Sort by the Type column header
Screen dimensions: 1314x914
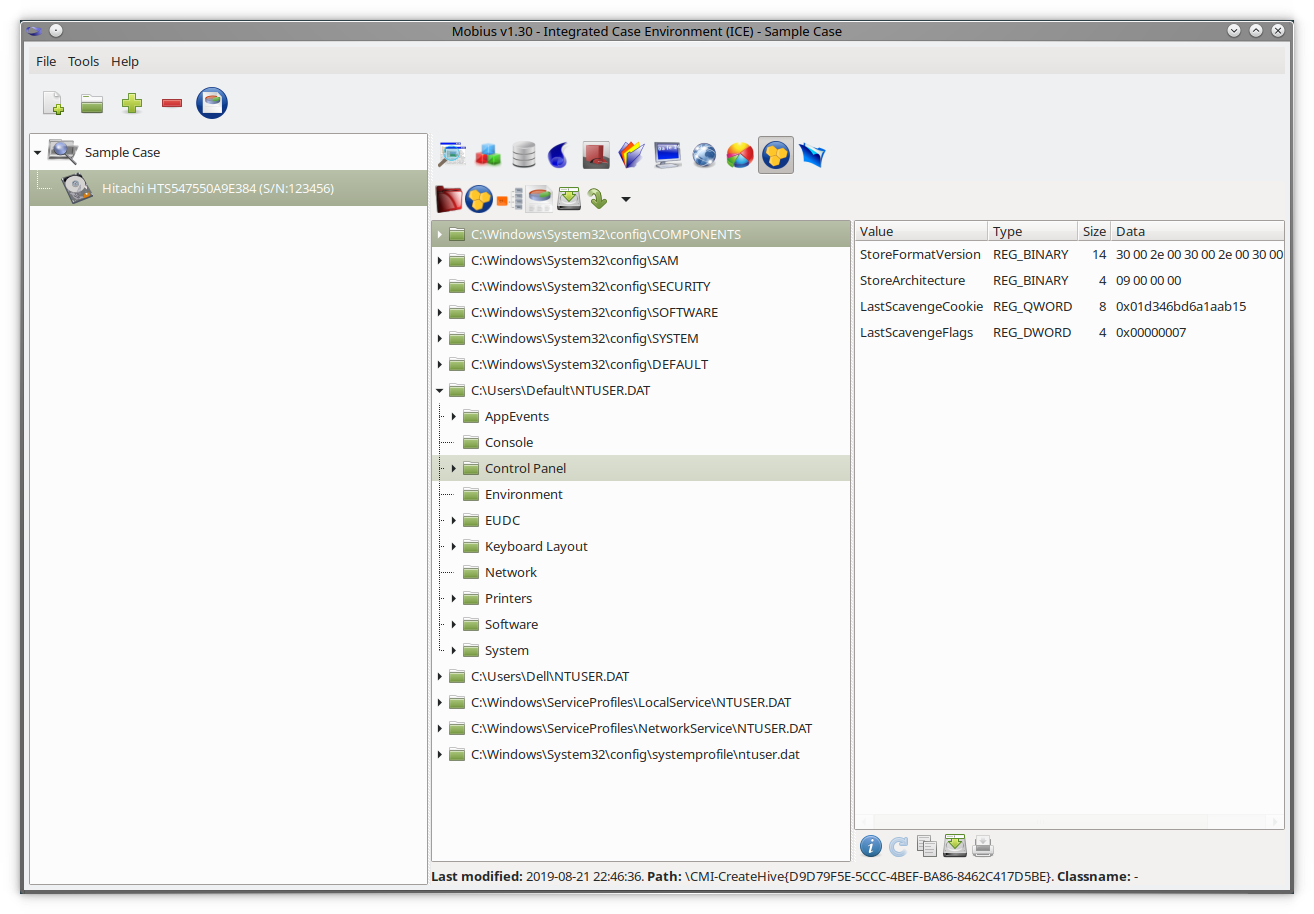coord(1030,231)
